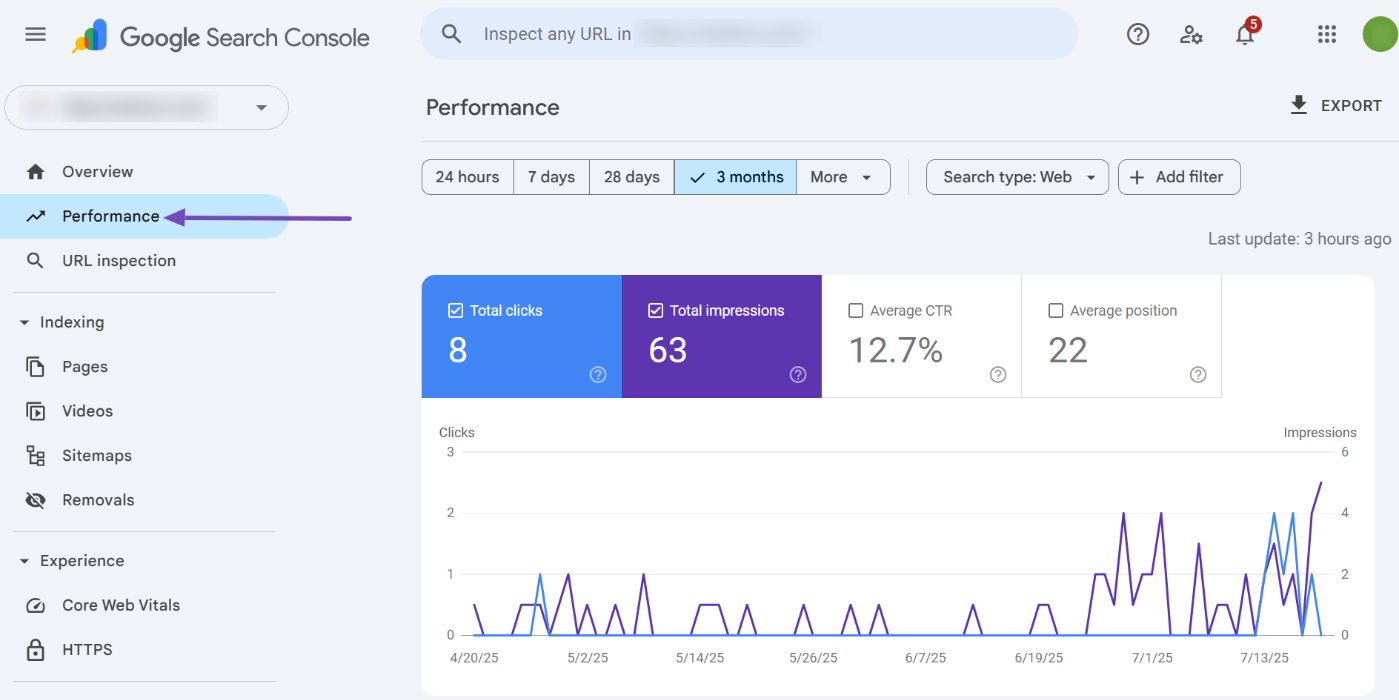
Task: Select the 24 hours date range
Action: [x=467, y=176]
